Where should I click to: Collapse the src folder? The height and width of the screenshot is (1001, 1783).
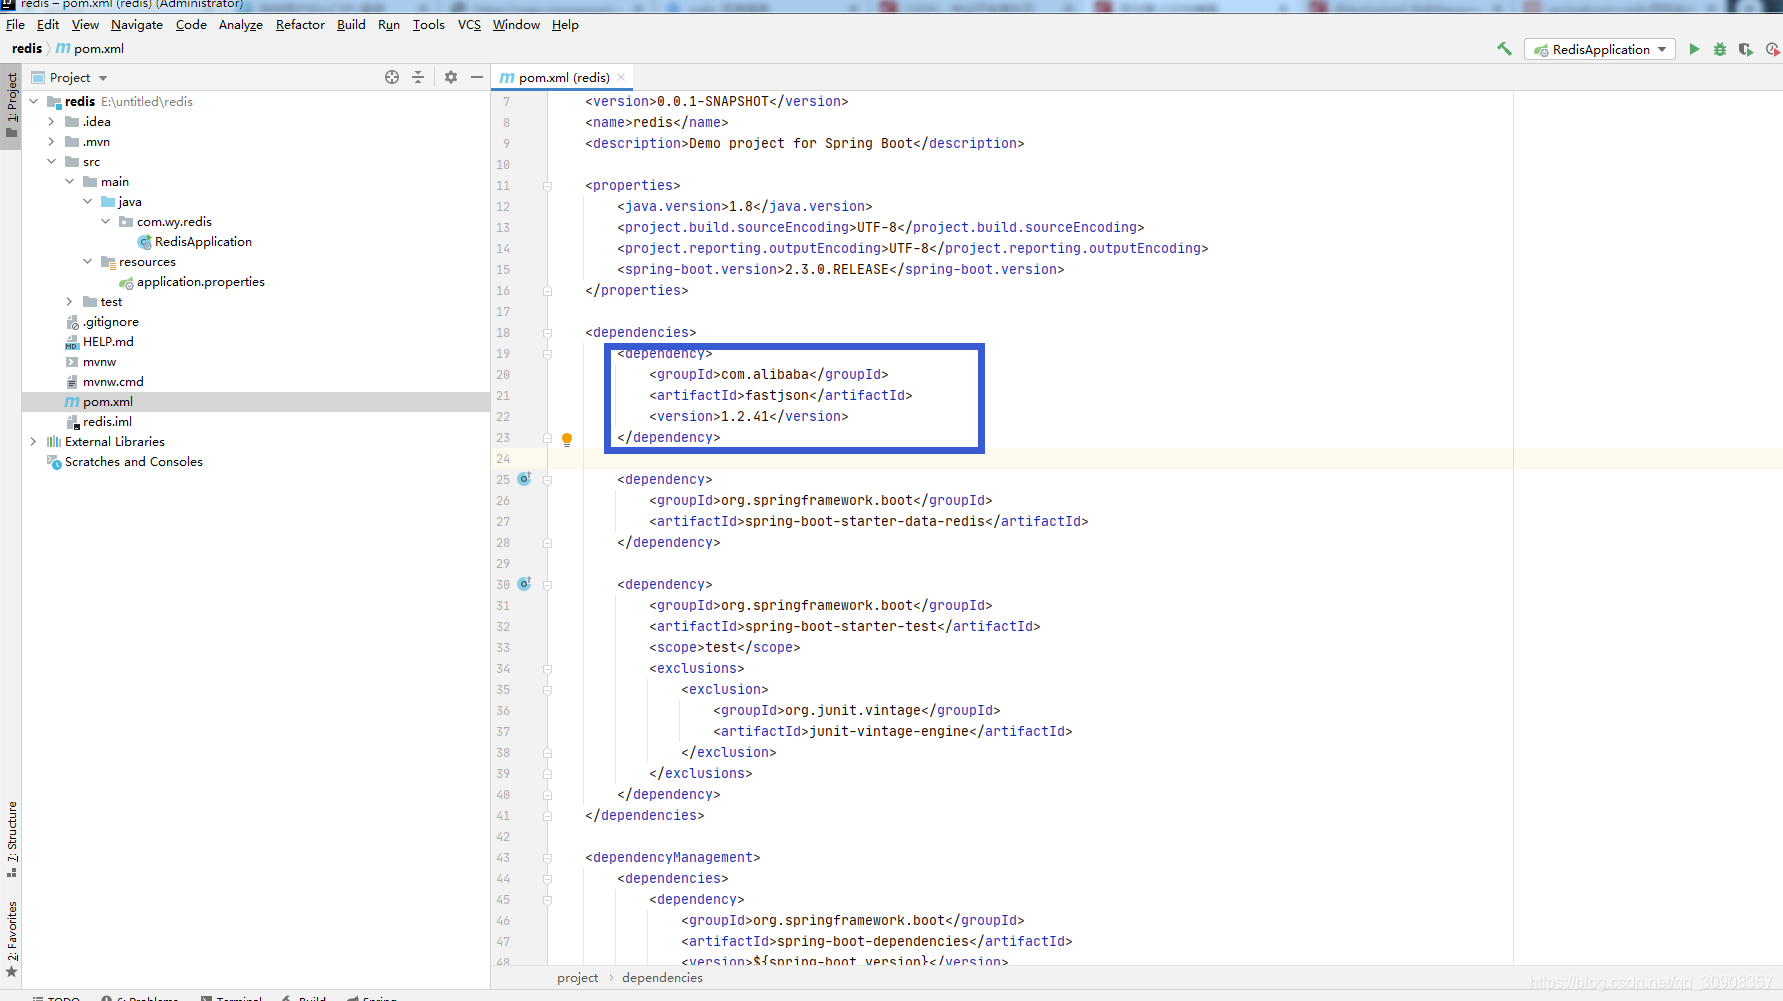tap(52, 161)
